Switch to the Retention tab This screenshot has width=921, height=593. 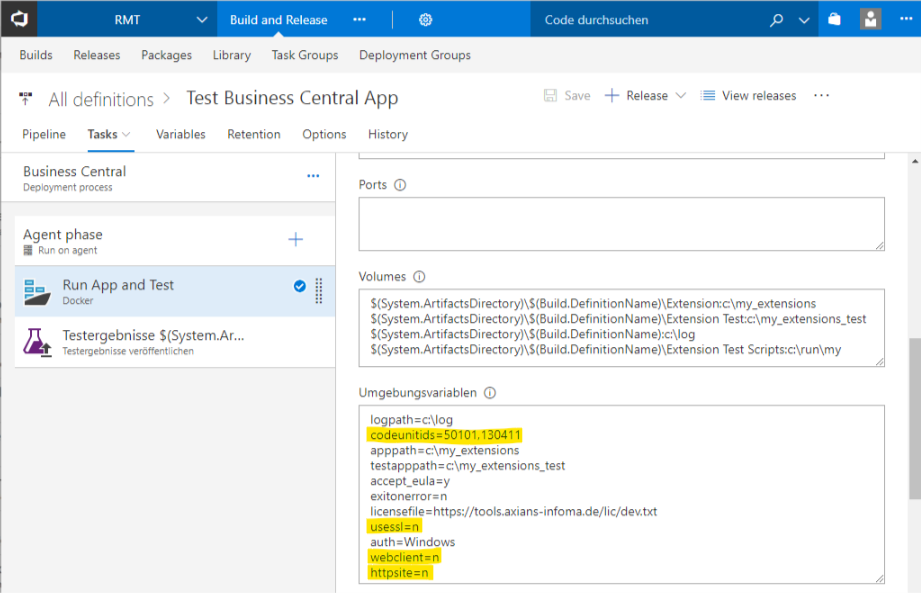click(x=254, y=134)
